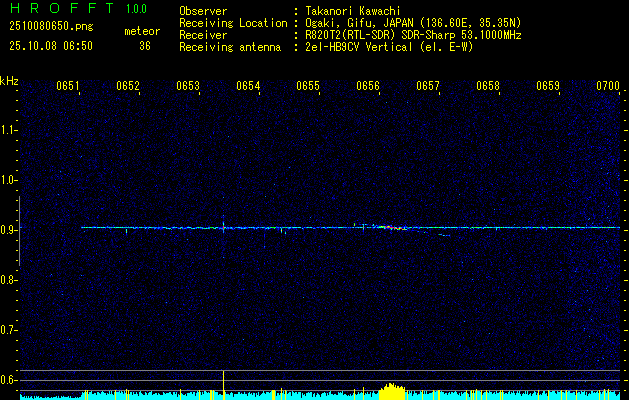The height and width of the screenshot is (400, 629).
Task: Click the yellow power peak near 0656
Action: coord(391,389)
